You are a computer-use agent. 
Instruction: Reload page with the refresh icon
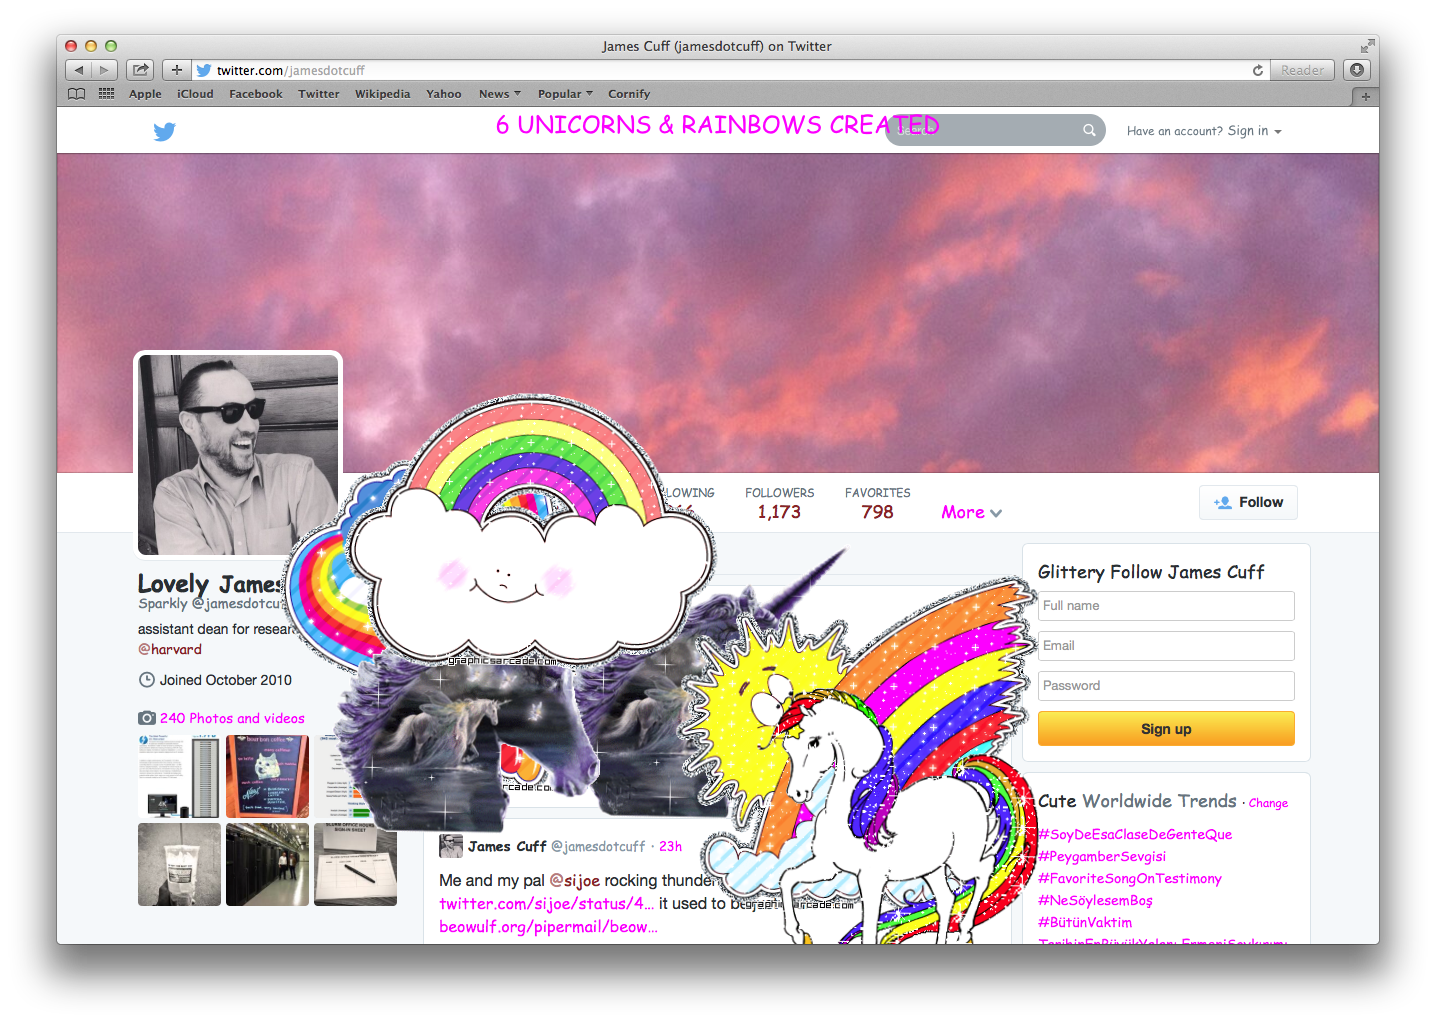(x=1258, y=70)
